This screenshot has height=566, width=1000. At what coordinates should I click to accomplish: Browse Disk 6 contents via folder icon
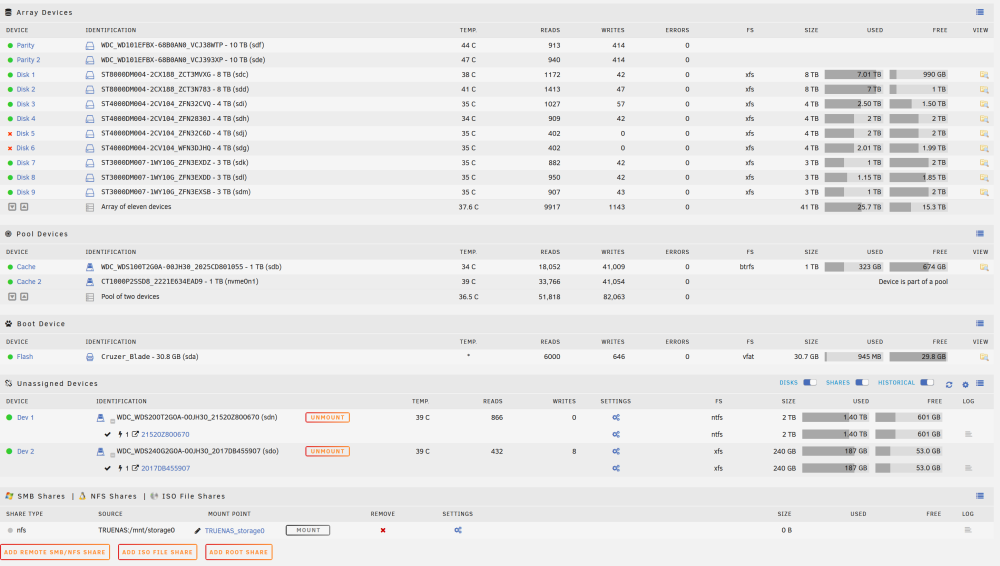pyautogui.click(x=984, y=148)
